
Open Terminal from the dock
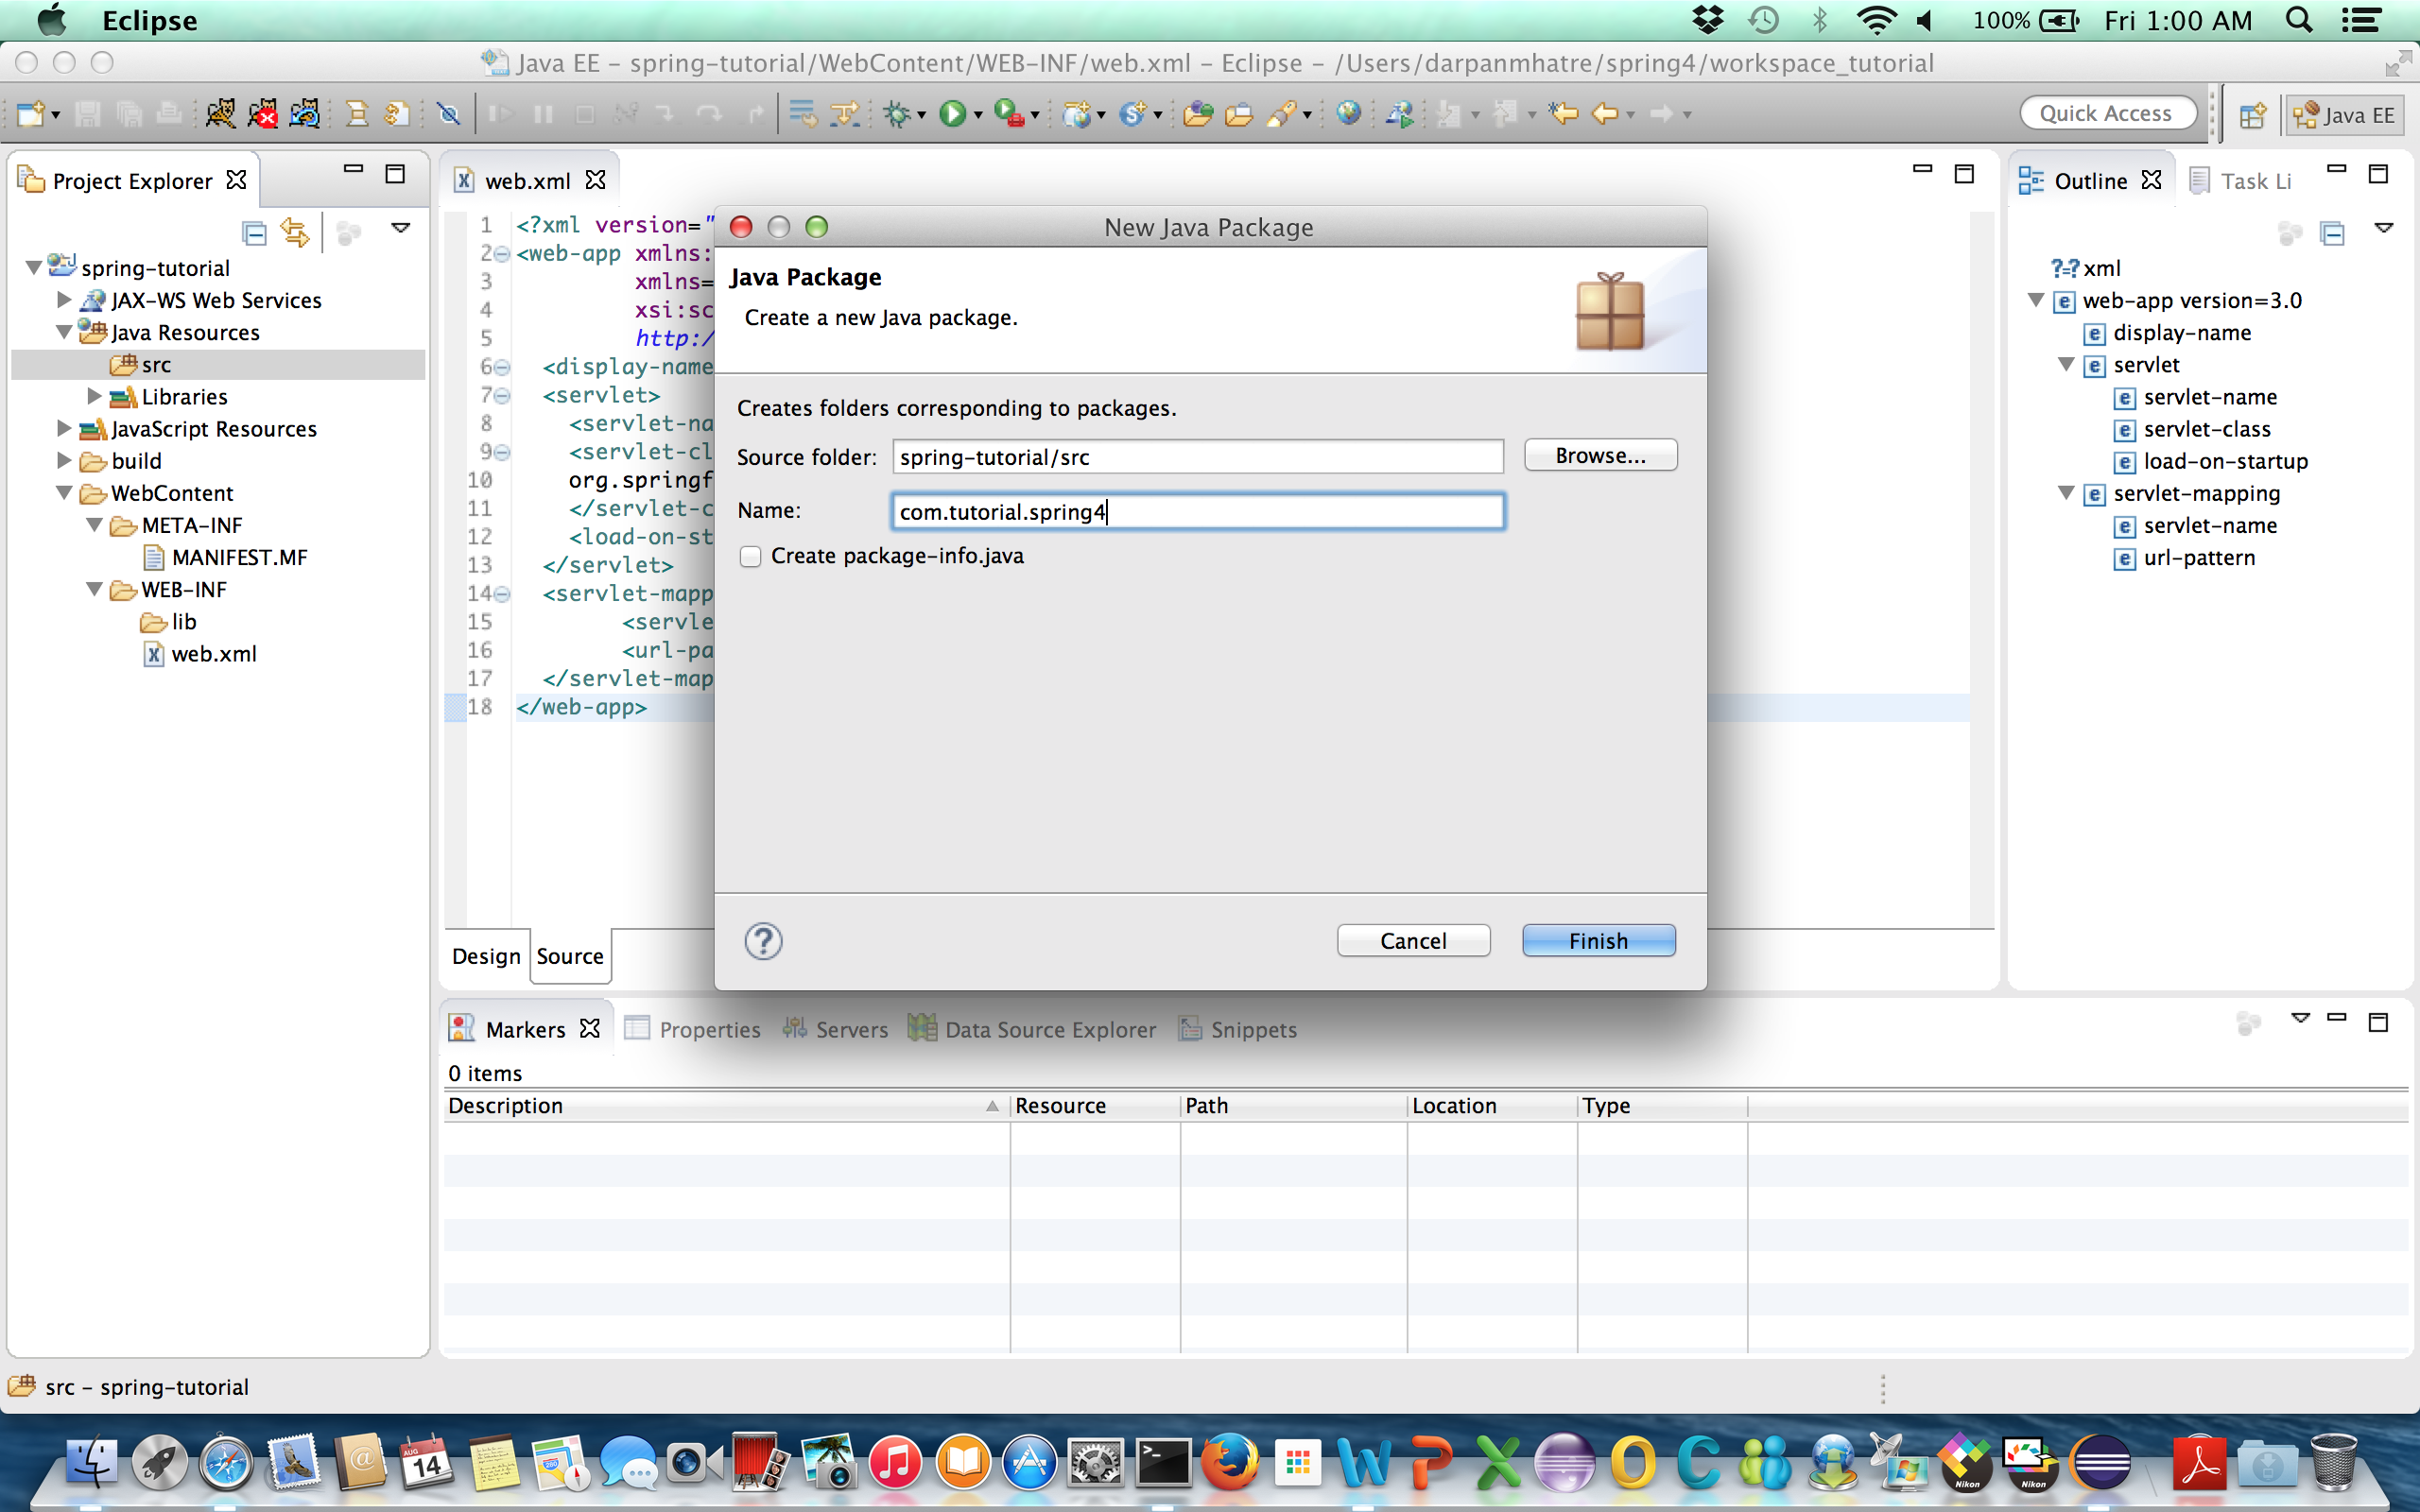point(1163,1463)
